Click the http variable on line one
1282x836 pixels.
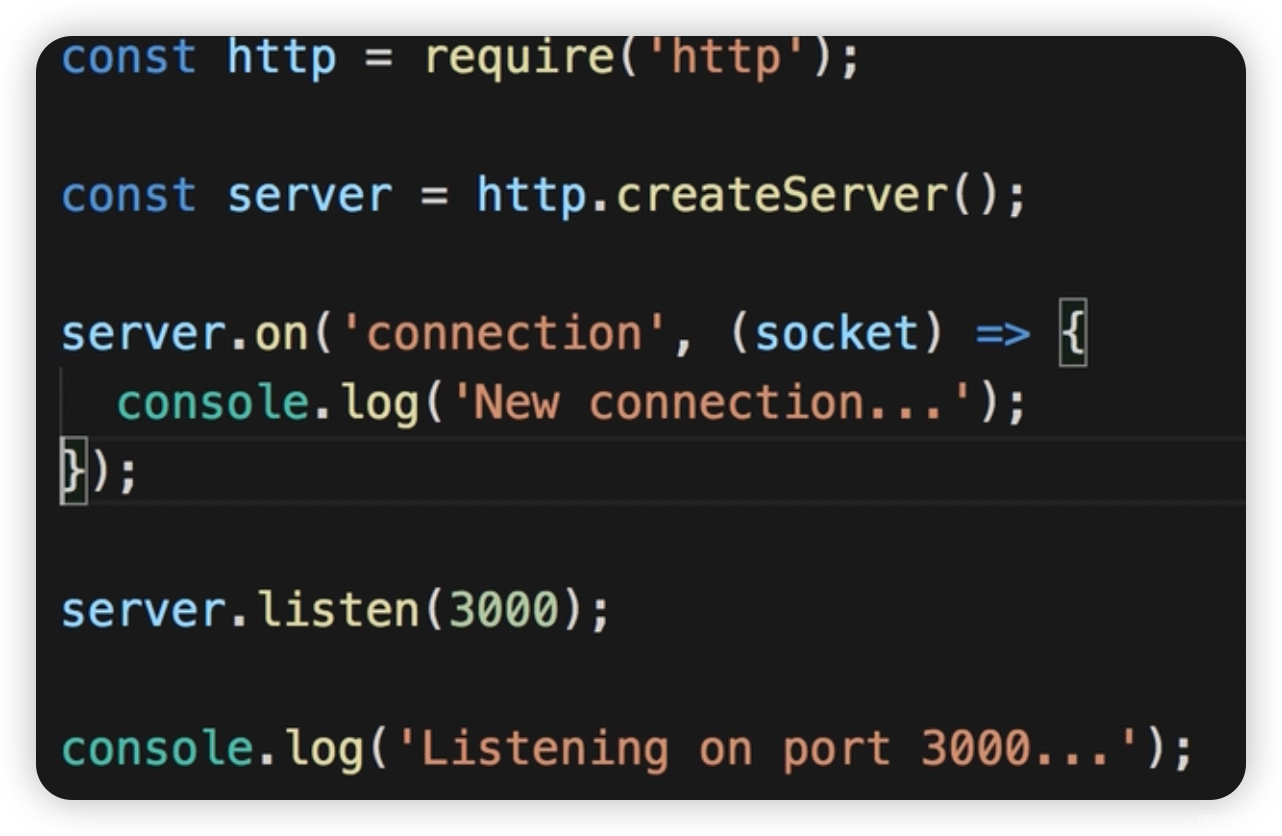pos(281,57)
